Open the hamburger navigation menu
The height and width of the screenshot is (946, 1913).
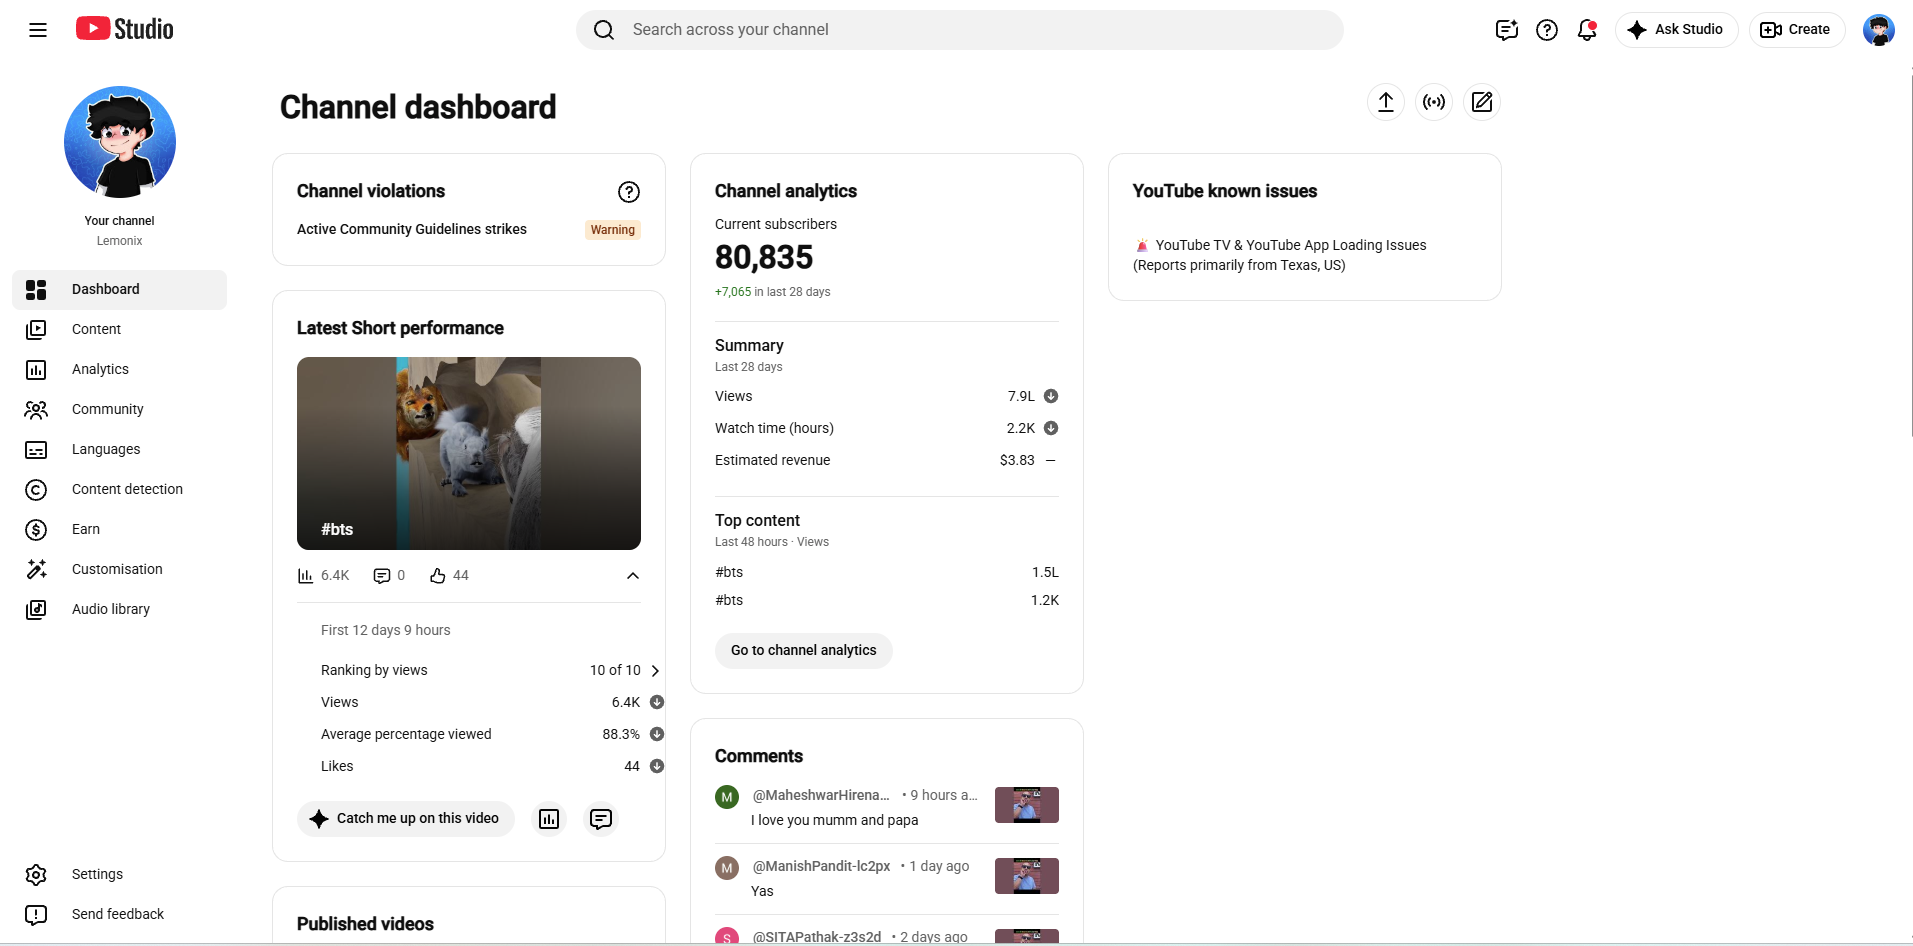tap(38, 30)
